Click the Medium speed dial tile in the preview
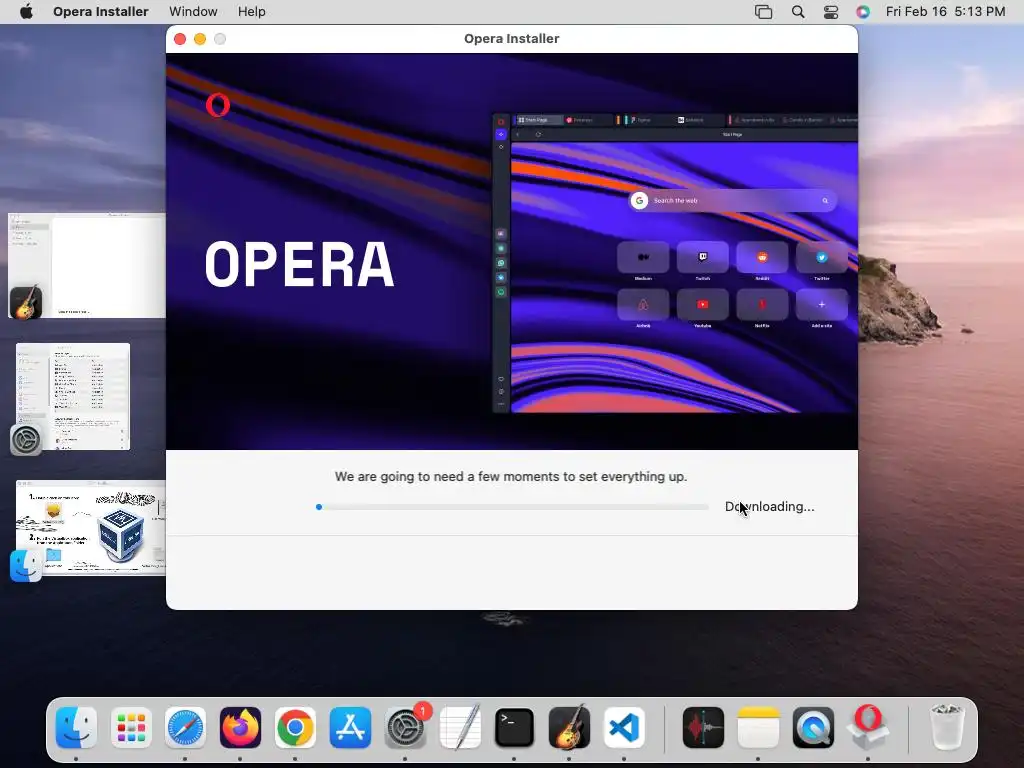 tap(643, 257)
